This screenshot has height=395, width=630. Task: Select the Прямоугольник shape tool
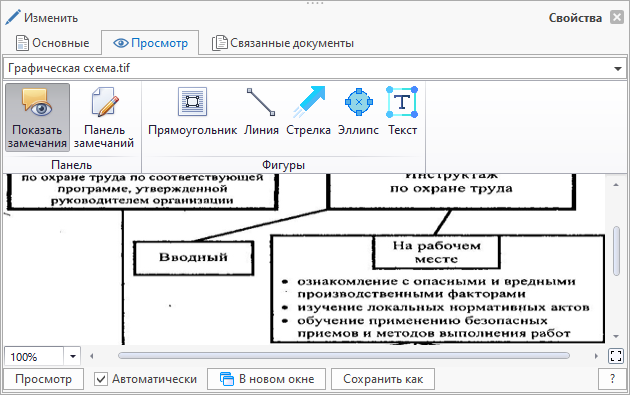192,112
